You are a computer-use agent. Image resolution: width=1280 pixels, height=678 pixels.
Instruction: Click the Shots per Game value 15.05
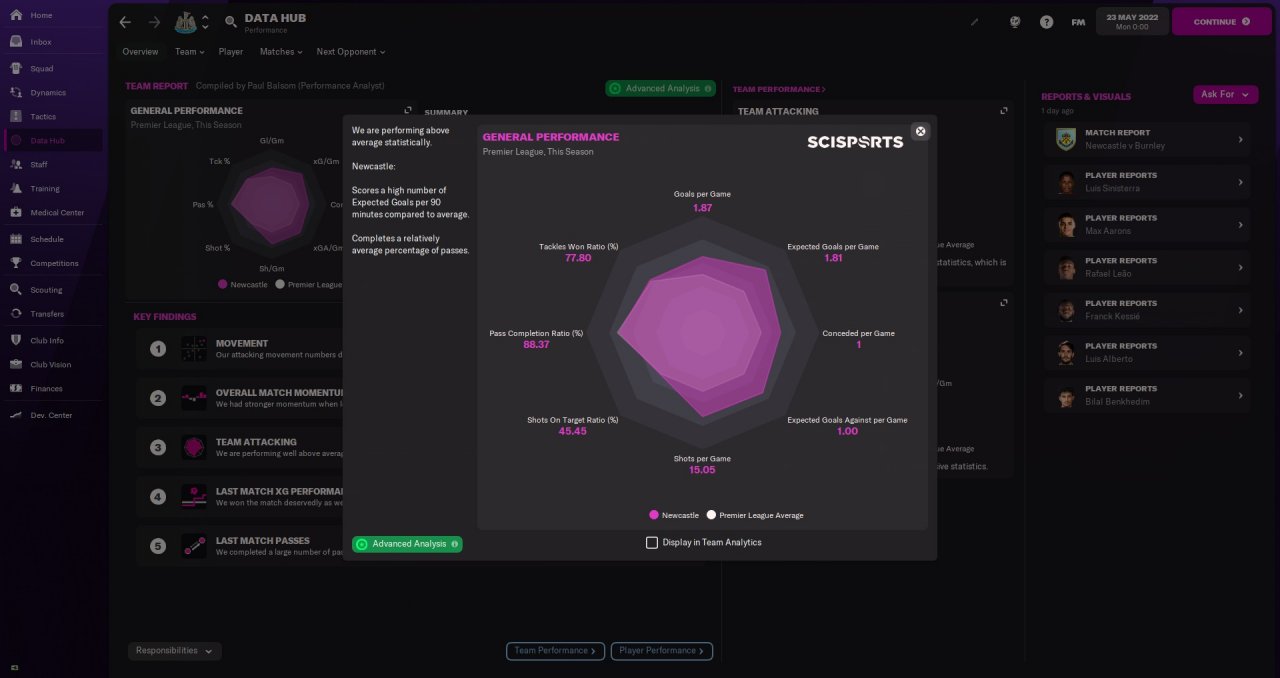(702, 470)
